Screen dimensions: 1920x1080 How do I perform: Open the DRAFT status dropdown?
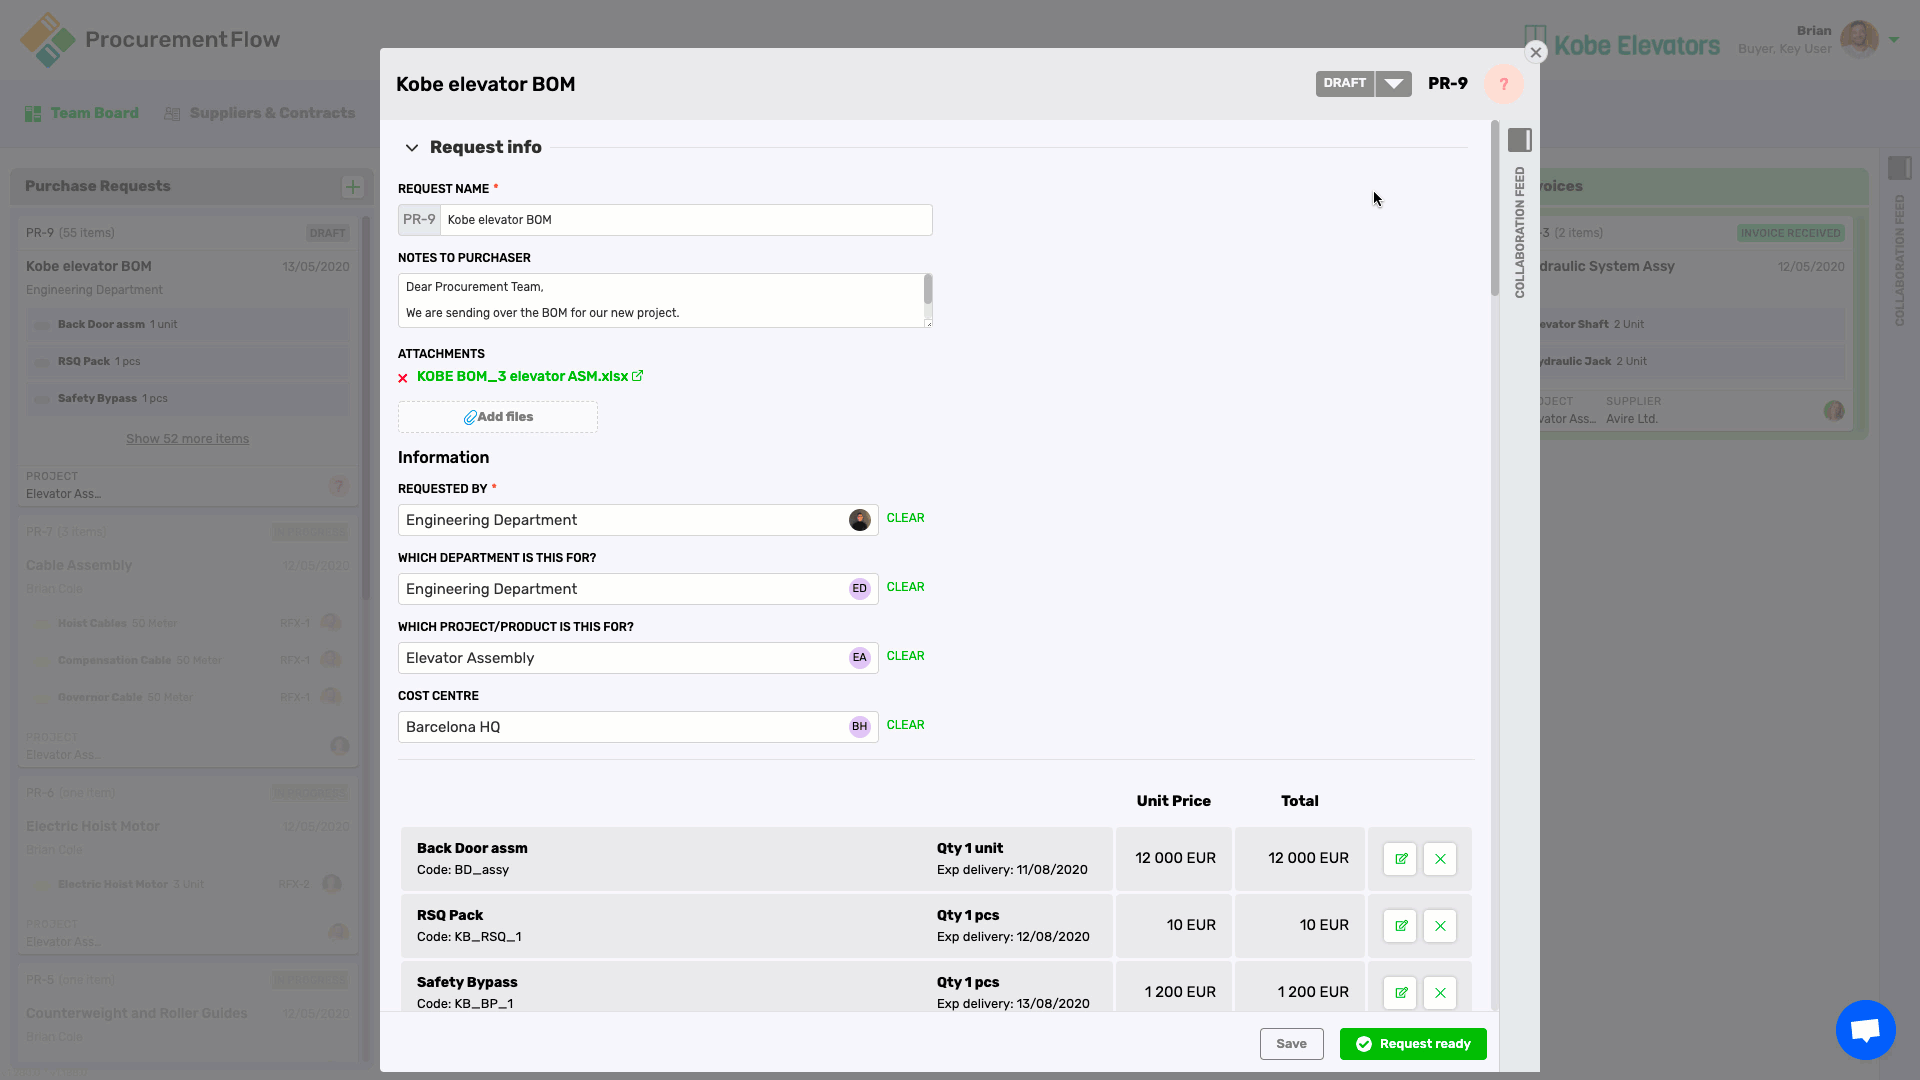point(1392,83)
